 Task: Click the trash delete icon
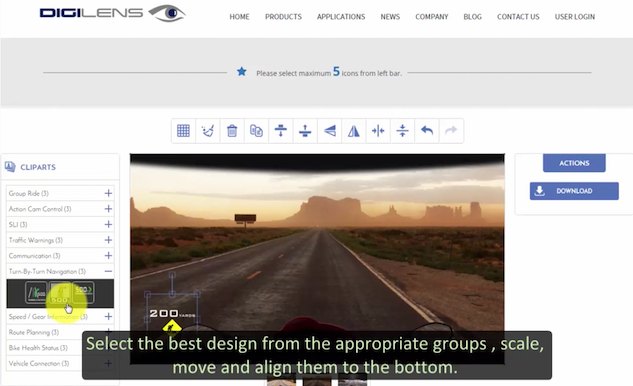click(x=232, y=130)
